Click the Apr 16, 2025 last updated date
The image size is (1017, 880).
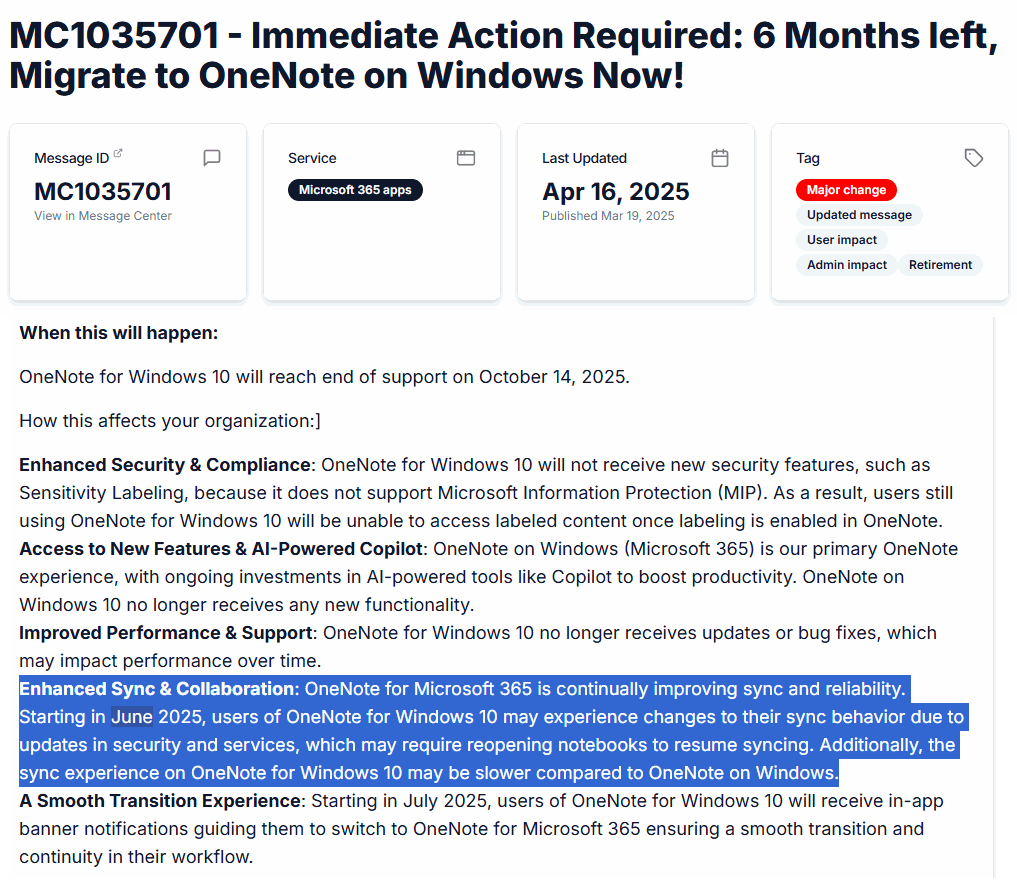tap(616, 191)
